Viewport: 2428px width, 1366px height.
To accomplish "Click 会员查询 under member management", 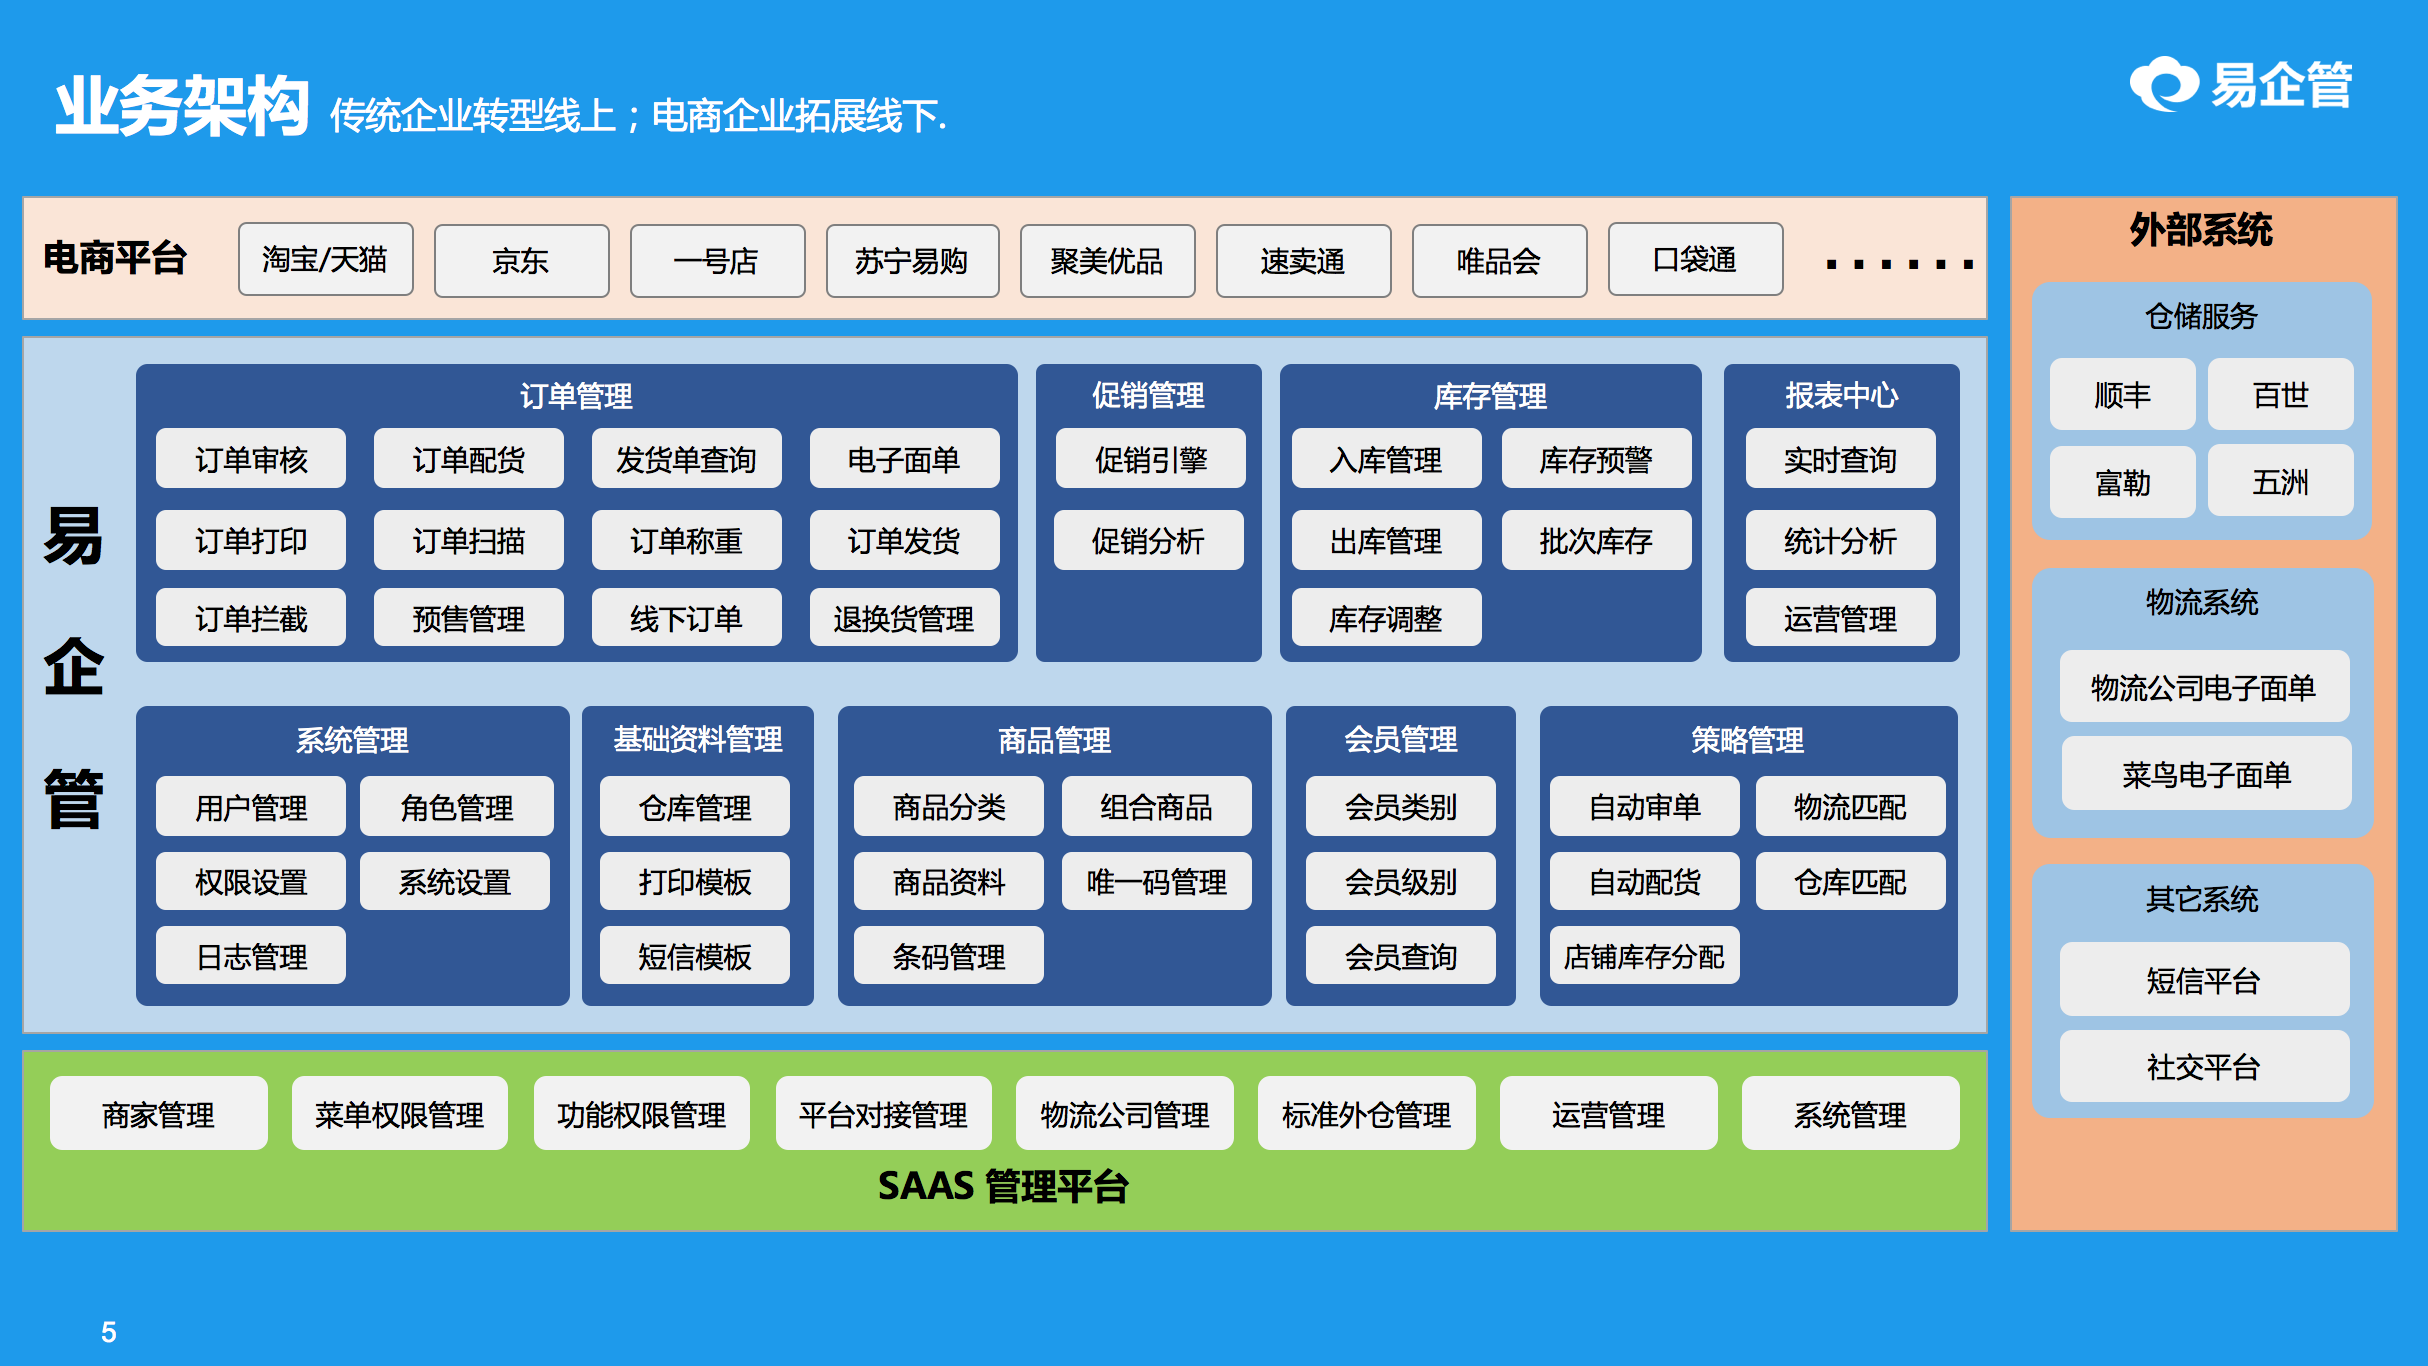I will (x=1400, y=954).
